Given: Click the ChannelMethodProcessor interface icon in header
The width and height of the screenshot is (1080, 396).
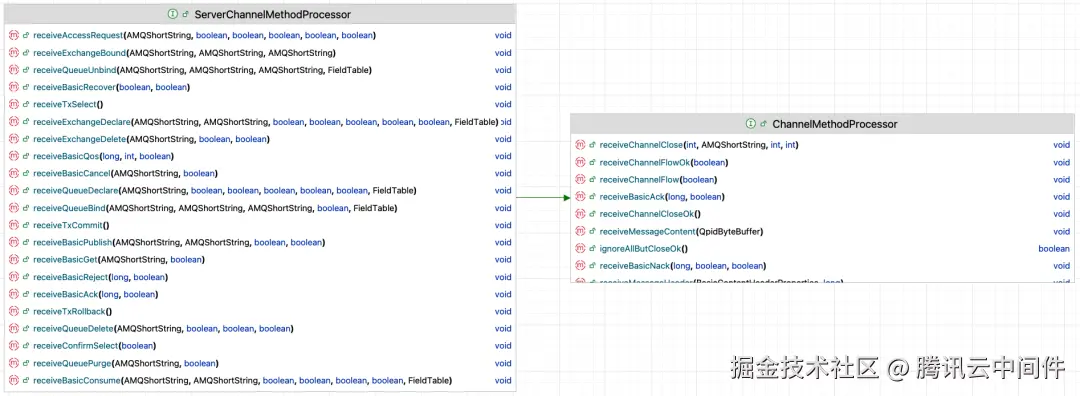Looking at the screenshot, I should click(x=751, y=124).
